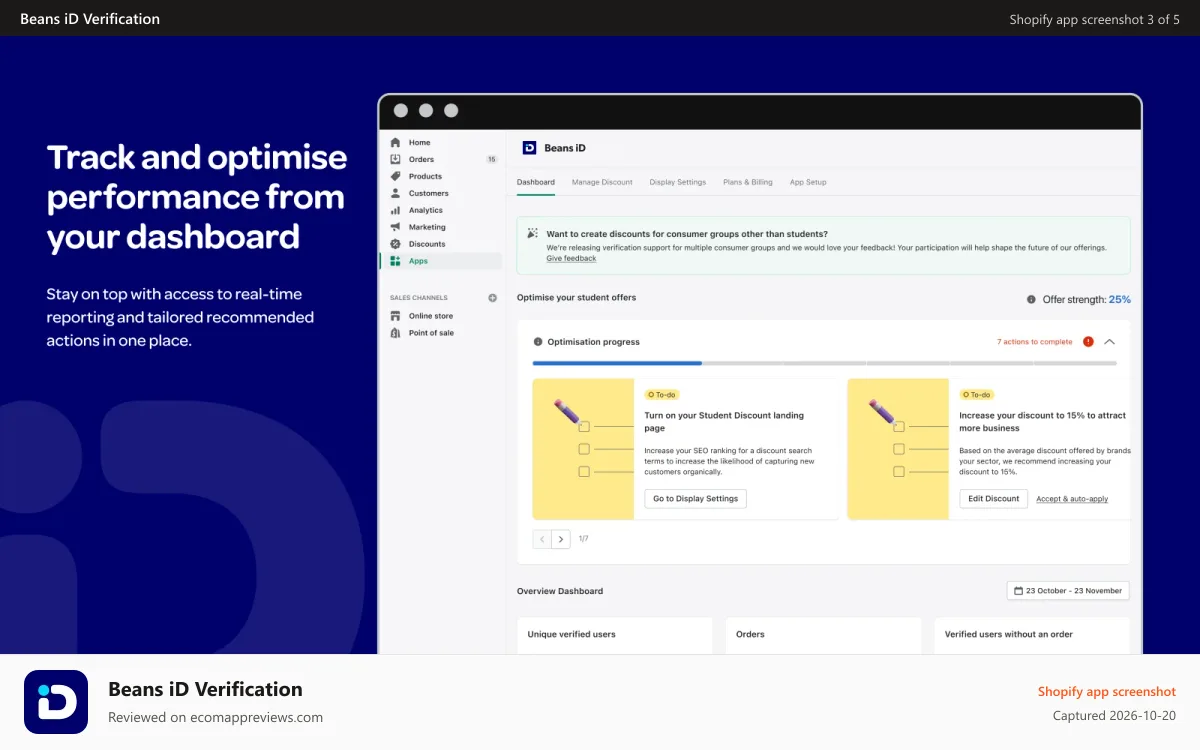1200x750 pixels.
Task: Open the App Setup tab
Action: pyautogui.click(x=808, y=182)
